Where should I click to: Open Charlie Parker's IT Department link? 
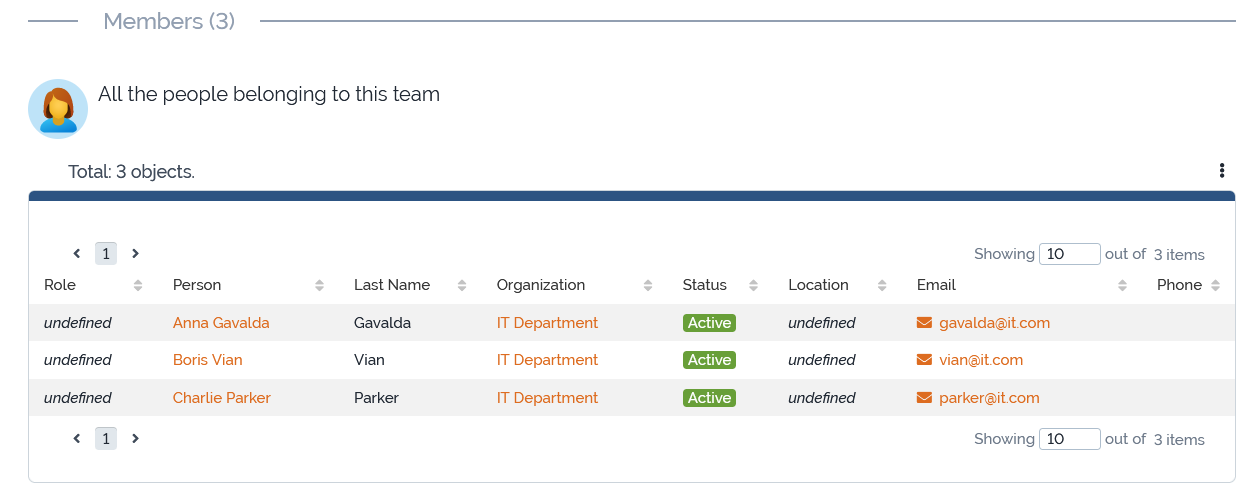[547, 398]
